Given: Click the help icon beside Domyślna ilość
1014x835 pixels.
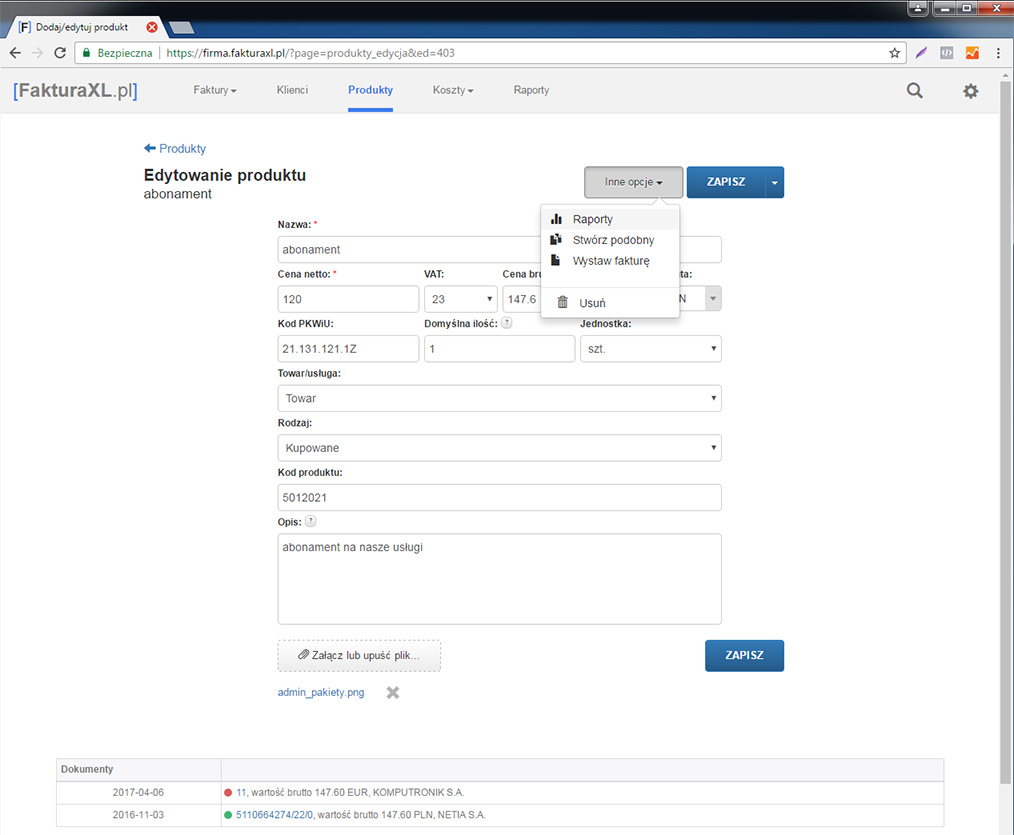Looking at the screenshot, I should [x=507, y=323].
